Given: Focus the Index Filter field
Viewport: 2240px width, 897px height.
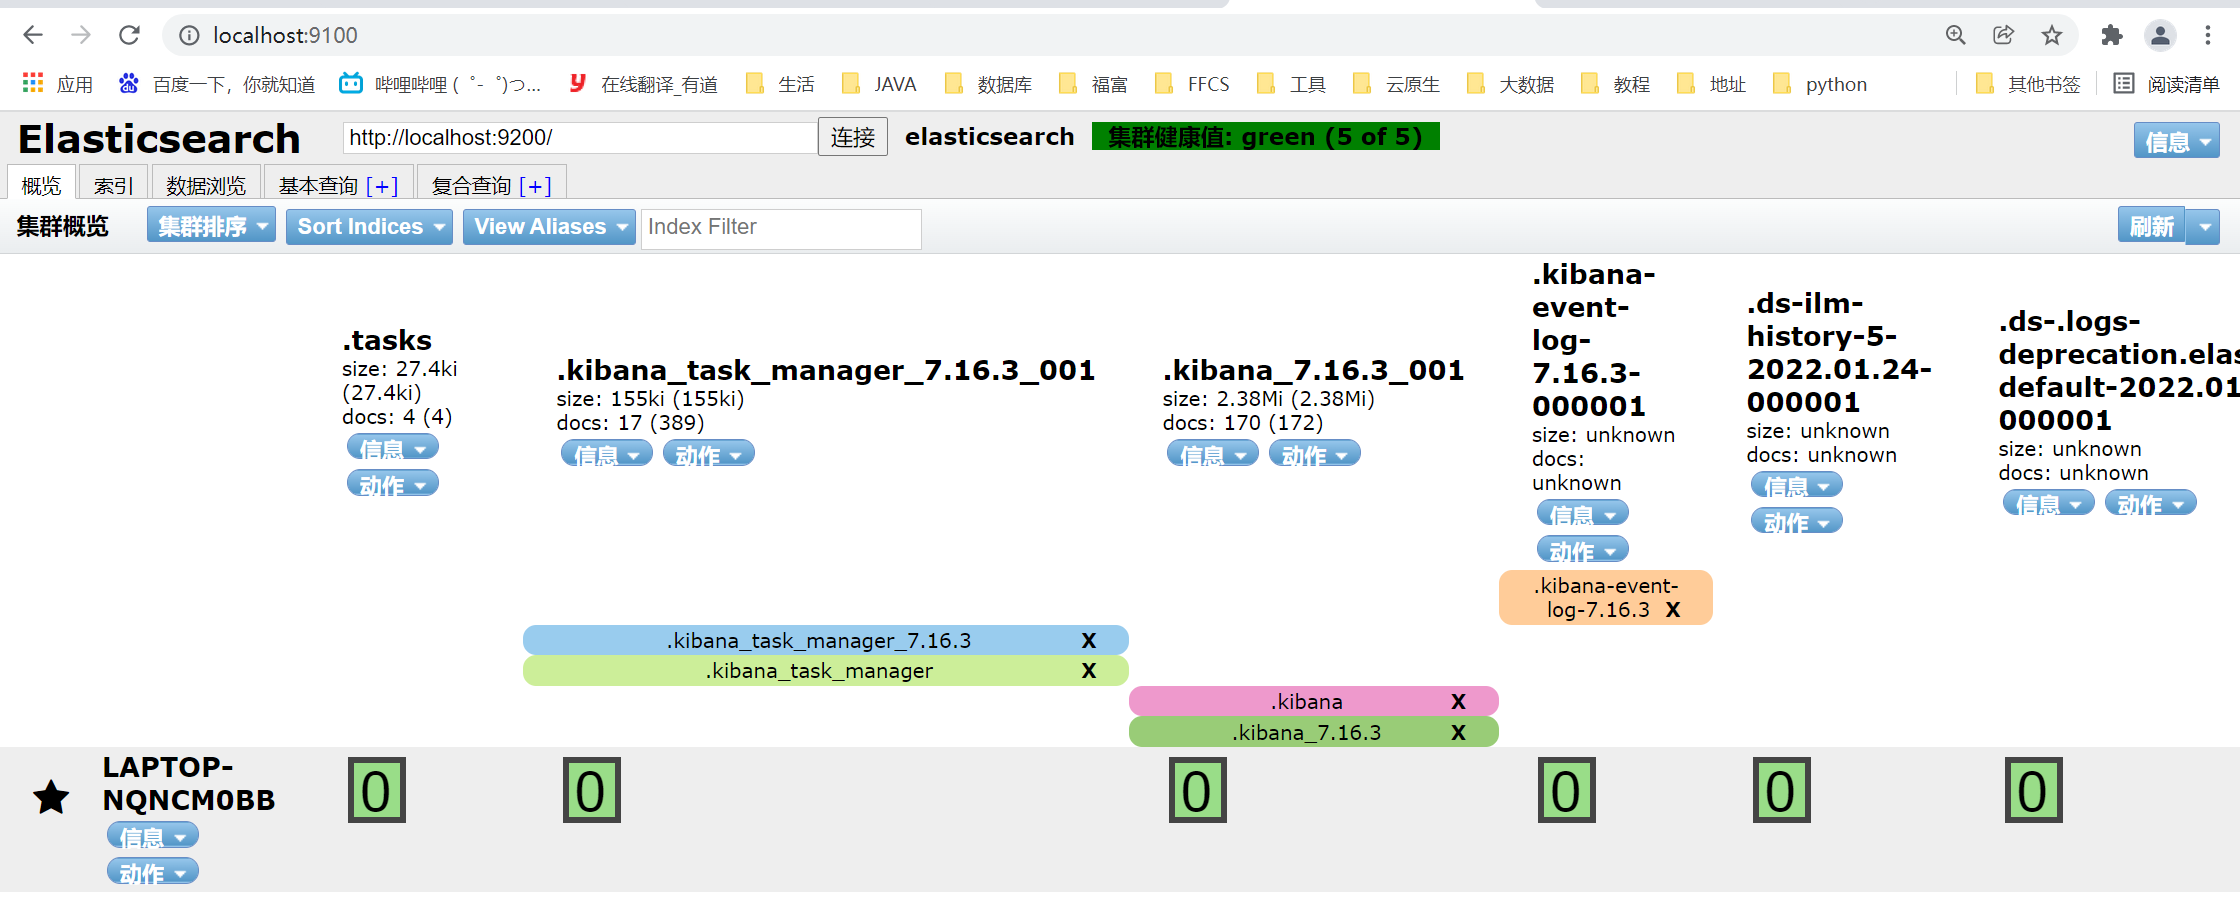Looking at the screenshot, I should point(781,227).
